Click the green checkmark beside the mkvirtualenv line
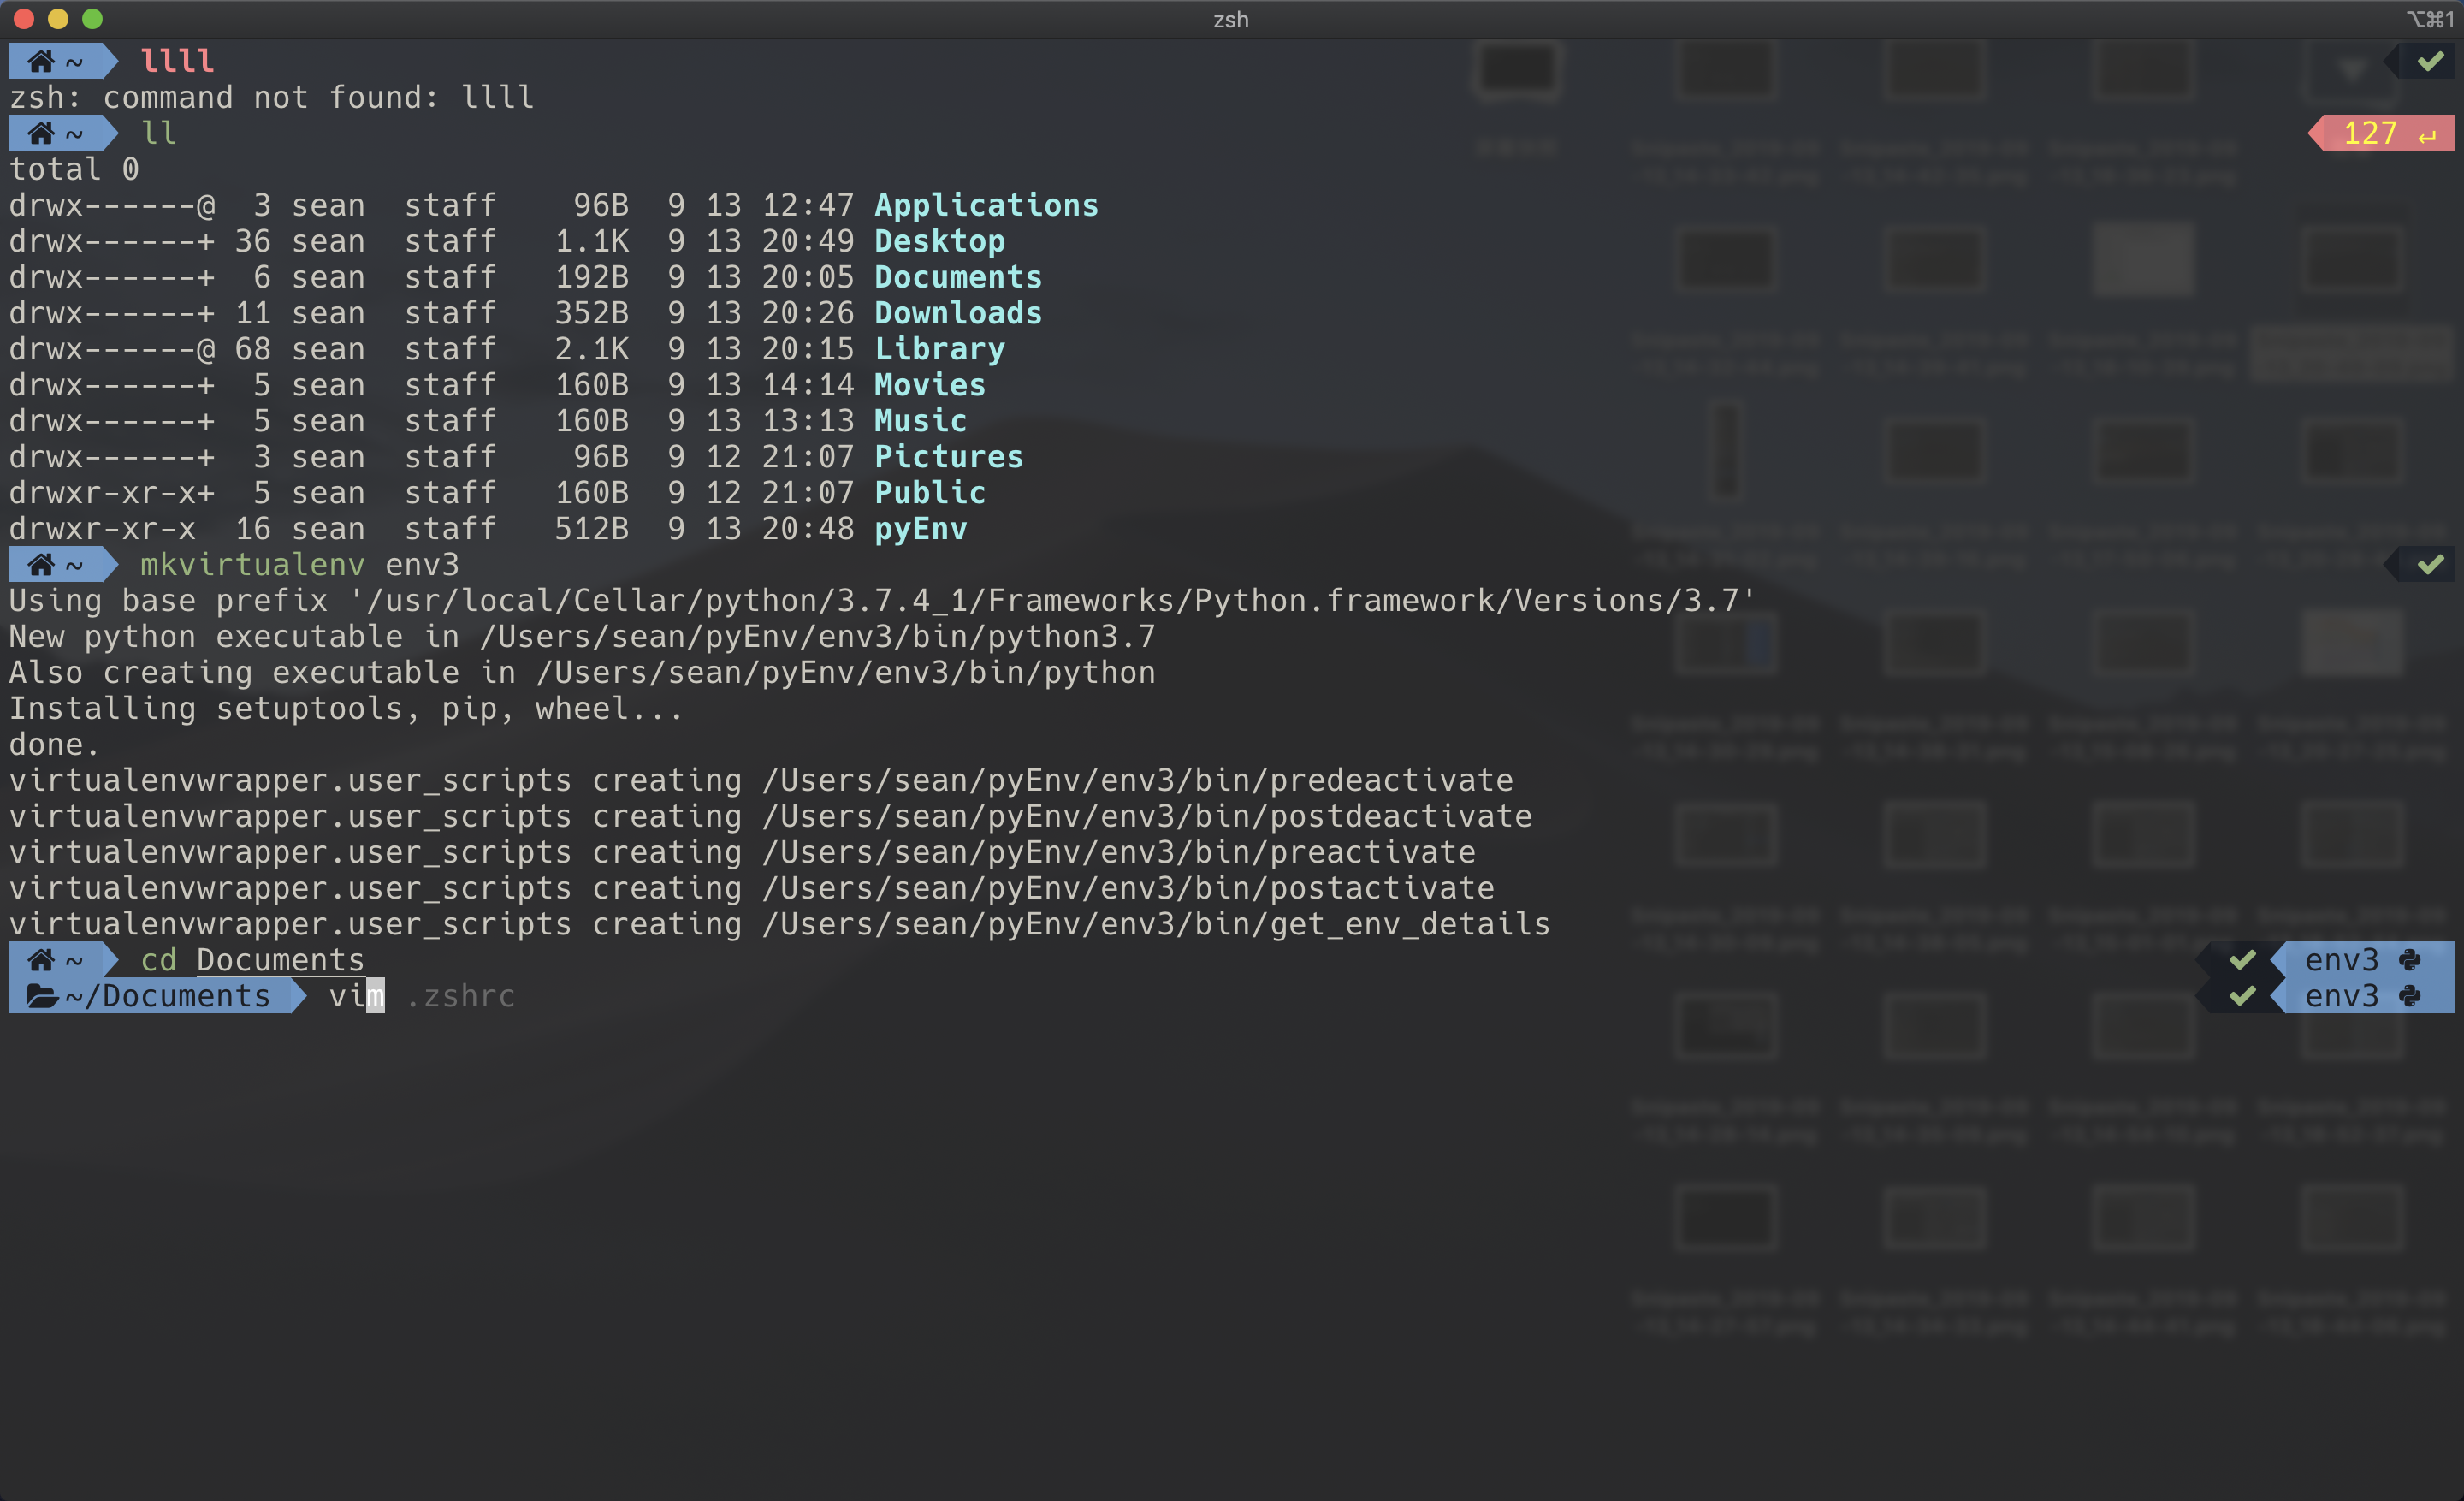The width and height of the screenshot is (2464, 1501). coord(2430,565)
